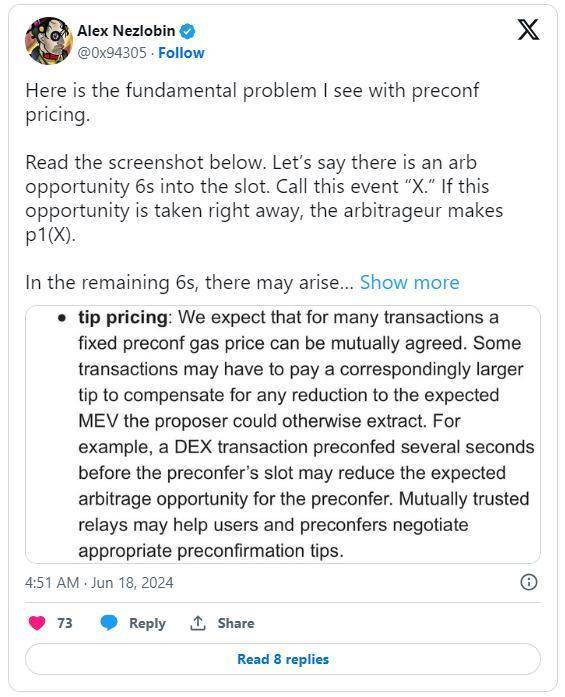Select the Reply label
Image resolution: width=565 pixels, height=697 pixels.
tap(147, 623)
